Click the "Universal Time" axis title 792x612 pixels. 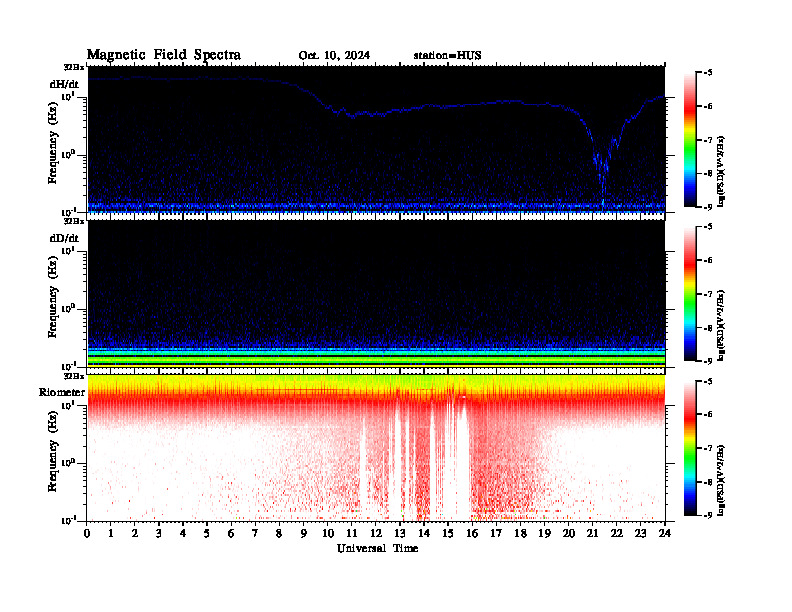point(377,548)
